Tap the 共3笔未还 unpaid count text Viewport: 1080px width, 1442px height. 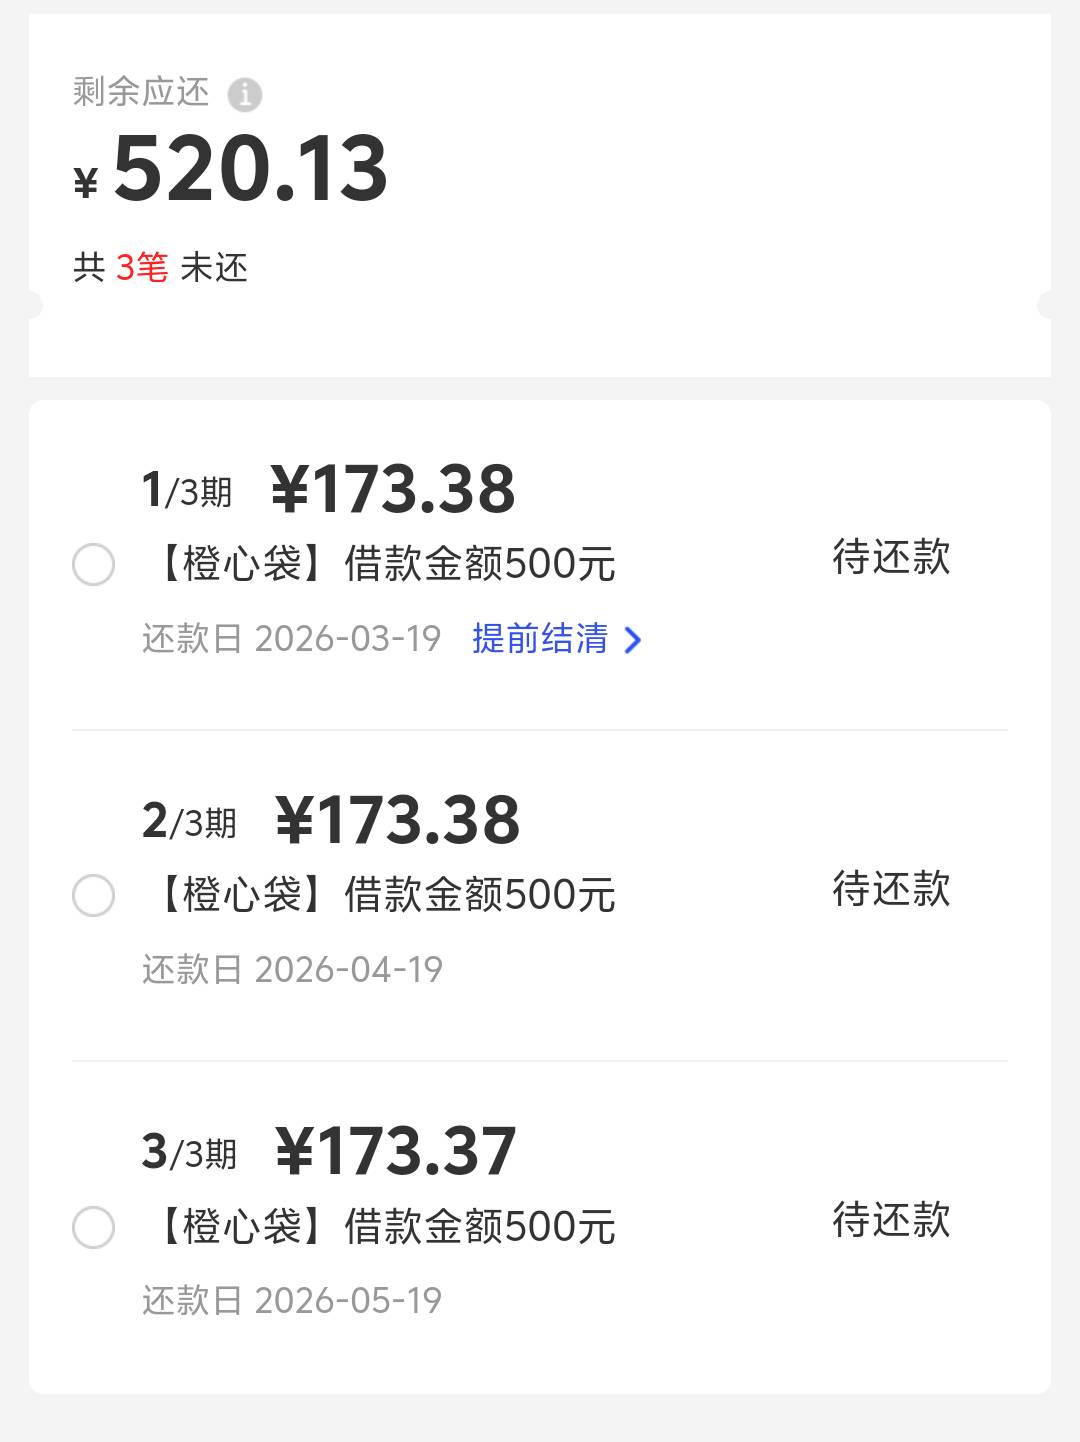tap(160, 268)
